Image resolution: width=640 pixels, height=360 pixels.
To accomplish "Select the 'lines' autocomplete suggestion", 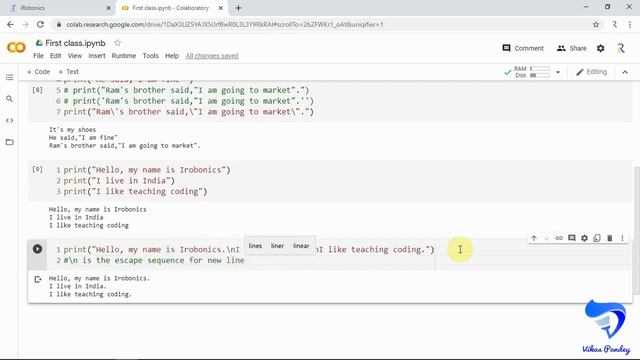I will (x=255, y=246).
